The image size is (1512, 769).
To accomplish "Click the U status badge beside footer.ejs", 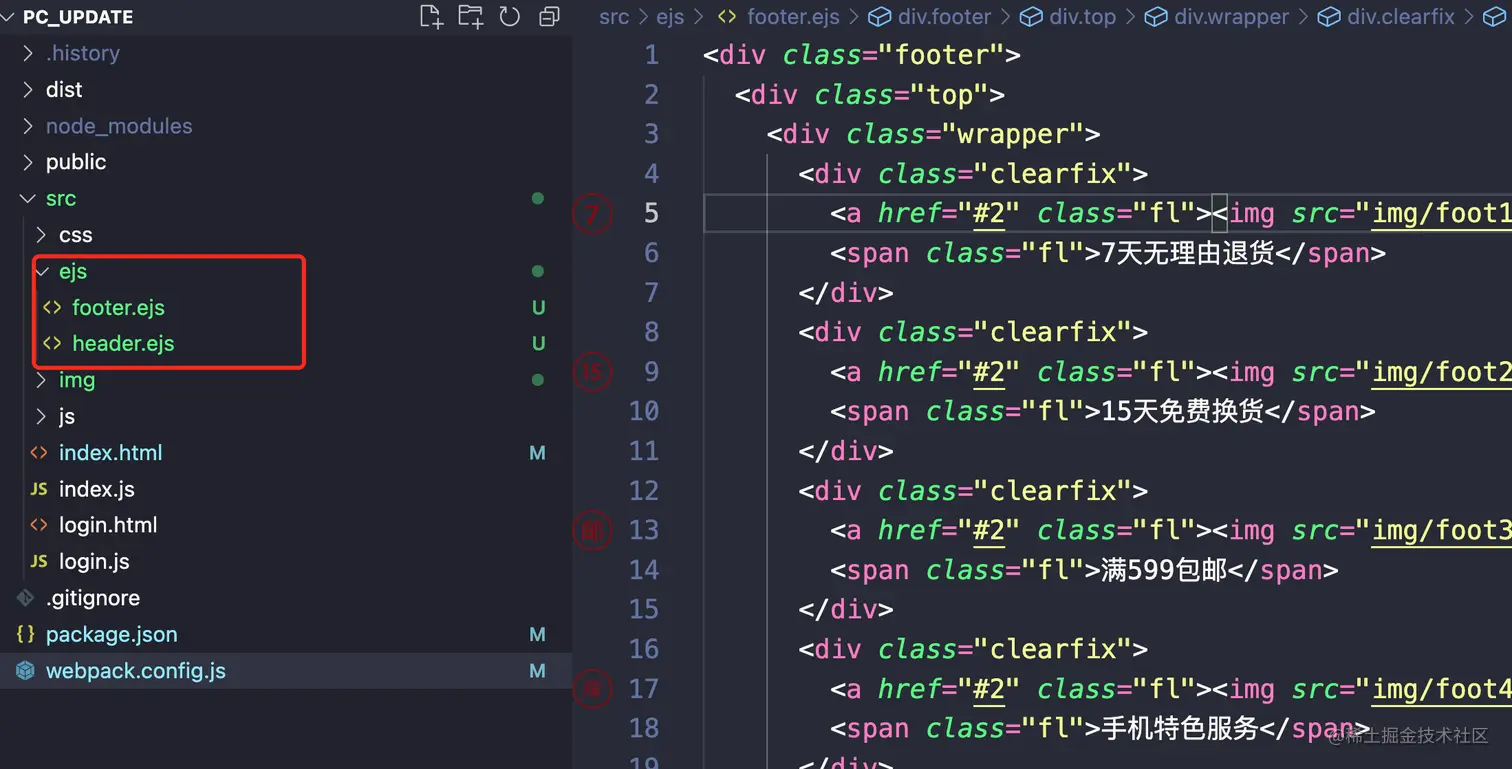I will click(x=539, y=307).
